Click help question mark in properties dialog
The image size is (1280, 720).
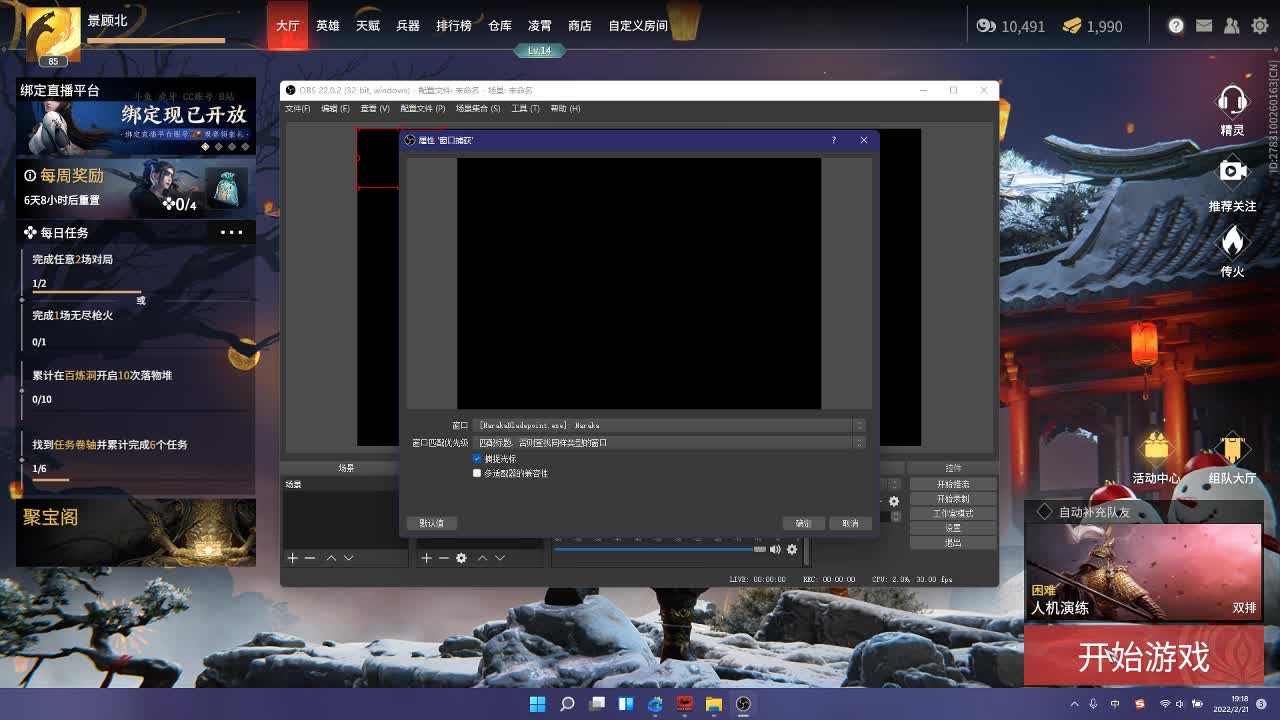pyautogui.click(x=833, y=140)
